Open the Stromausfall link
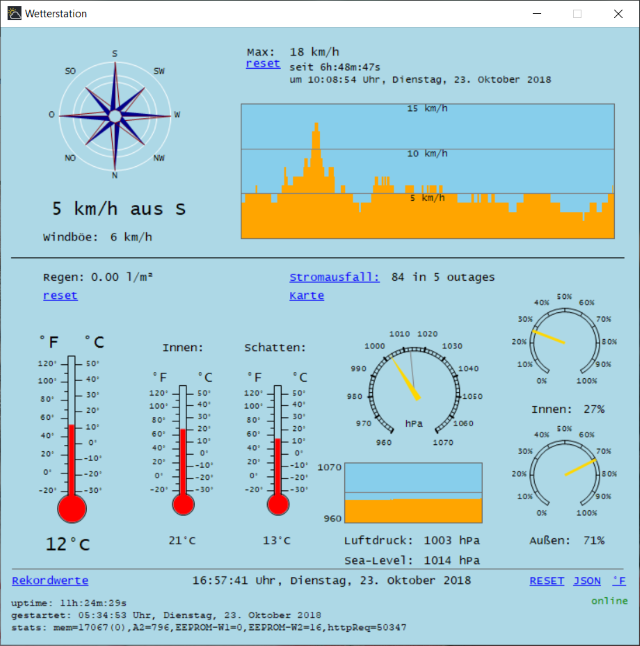Image resolution: width=640 pixels, height=646 pixels. click(334, 277)
